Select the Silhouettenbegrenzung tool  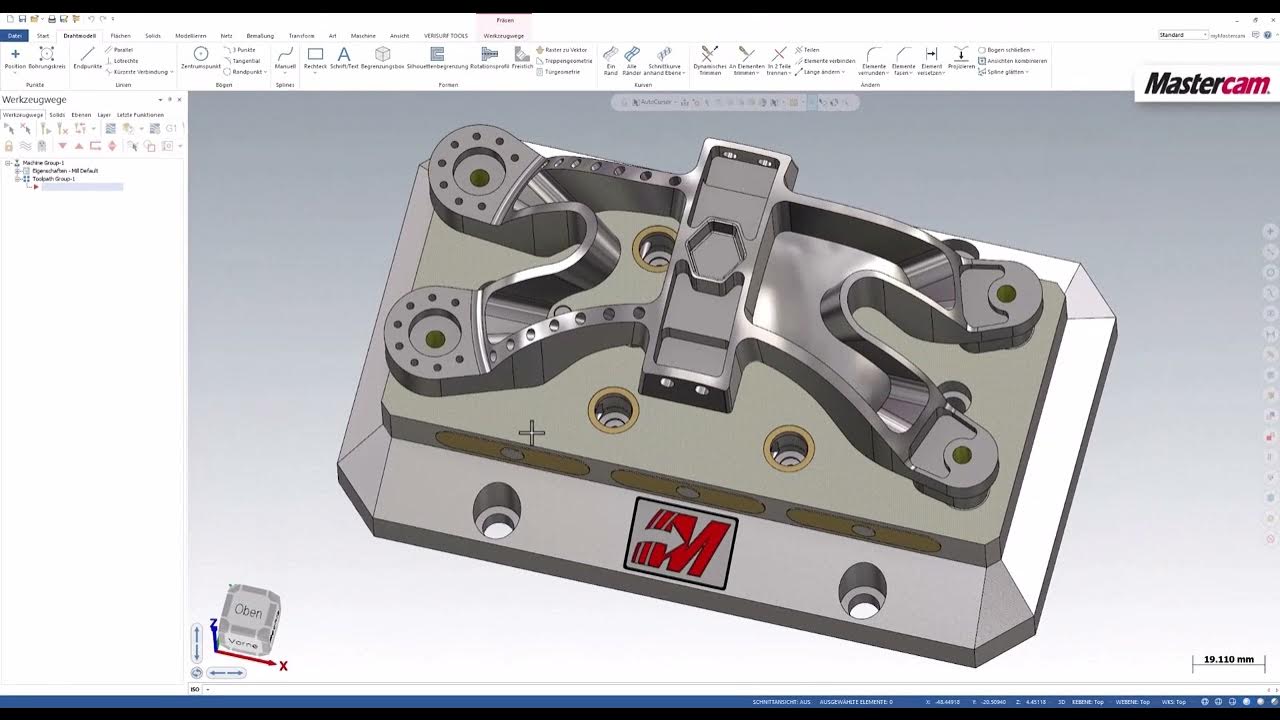(x=437, y=58)
